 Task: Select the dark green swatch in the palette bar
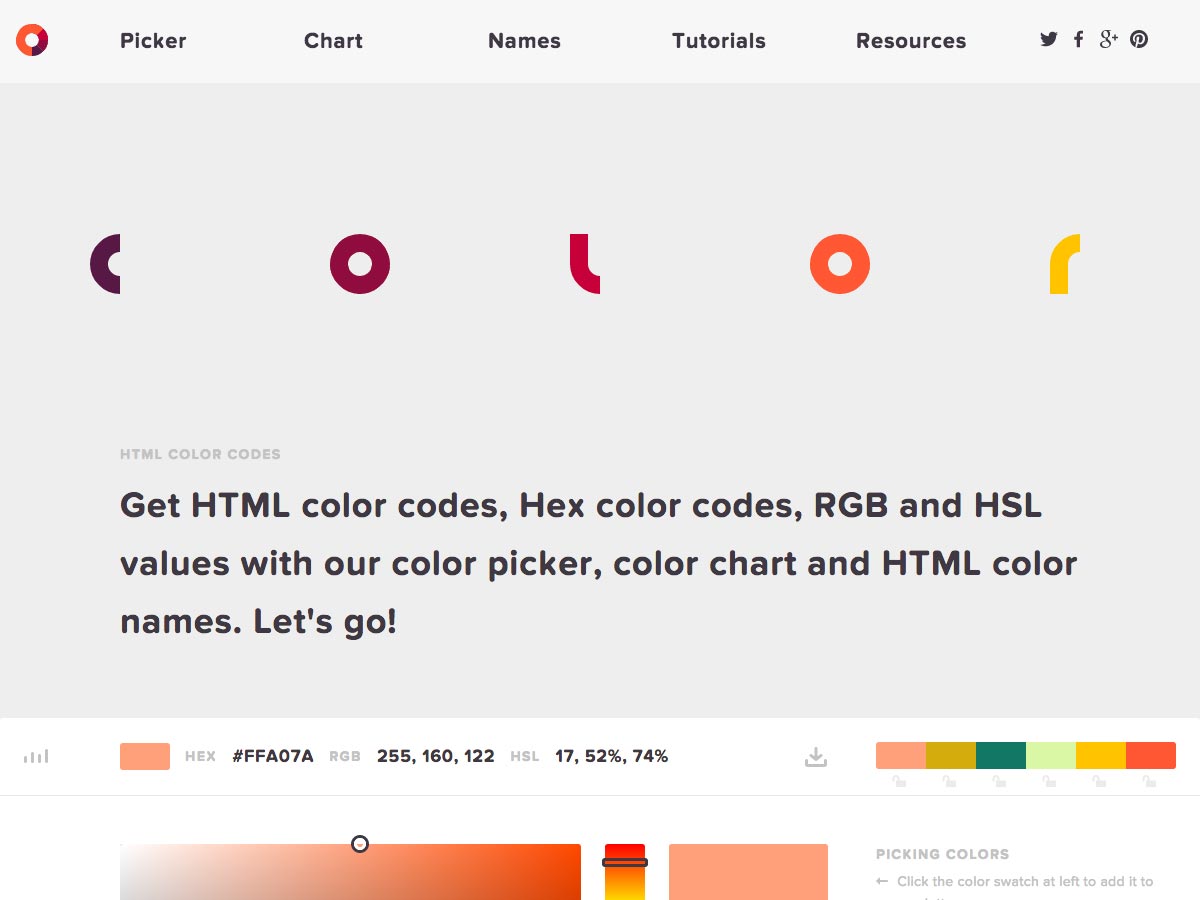pyautogui.click(x=1001, y=756)
